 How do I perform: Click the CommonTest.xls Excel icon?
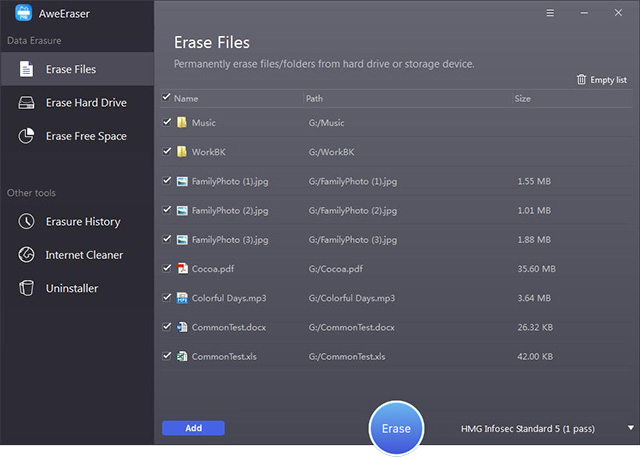tap(182, 356)
